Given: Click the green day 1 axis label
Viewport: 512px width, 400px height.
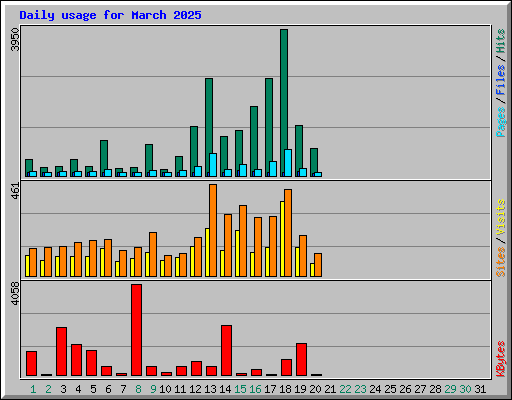Looking at the screenshot, I should pyautogui.click(x=33, y=389).
